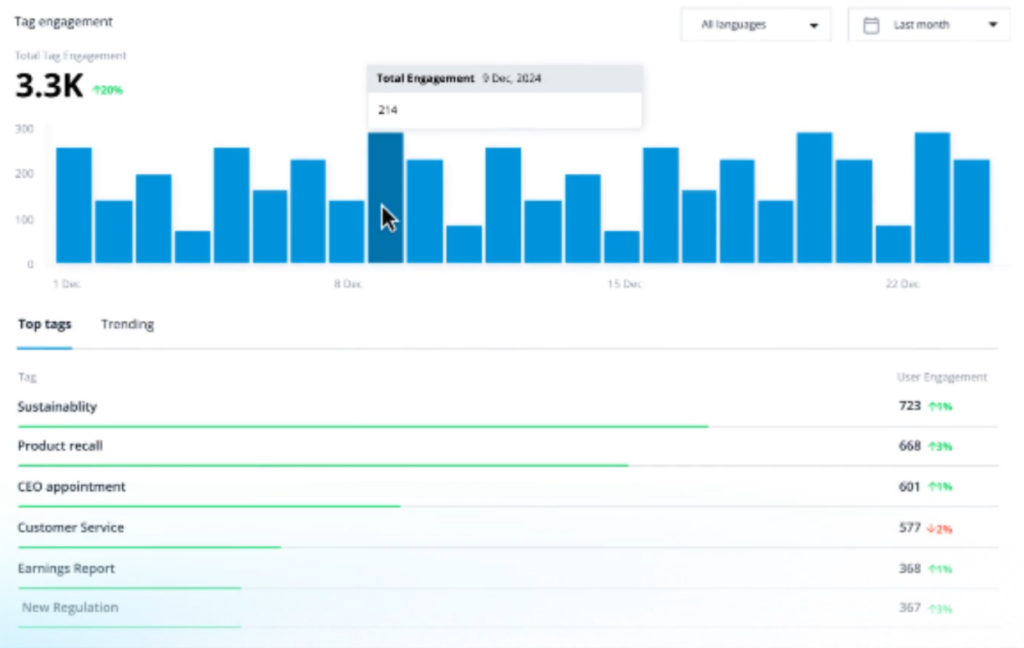Click the calendar icon in the date selector
The image size is (1024, 648).
coord(871,25)
